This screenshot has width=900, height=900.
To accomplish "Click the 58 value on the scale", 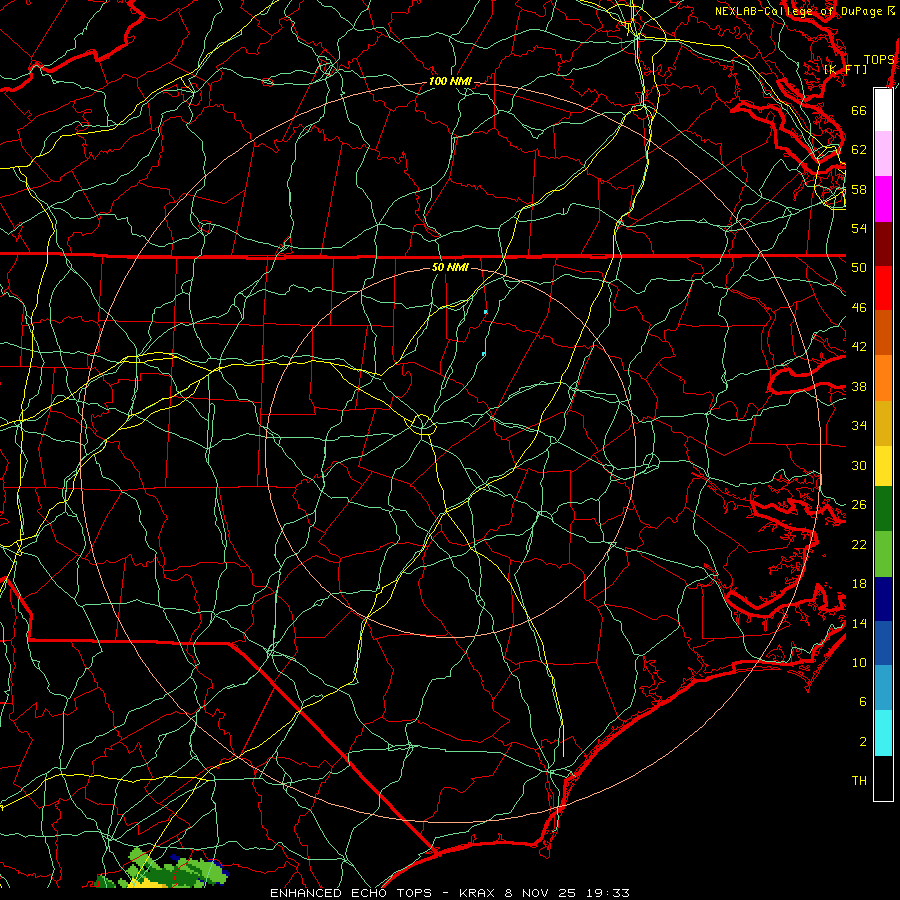I will tap(859, 189).
